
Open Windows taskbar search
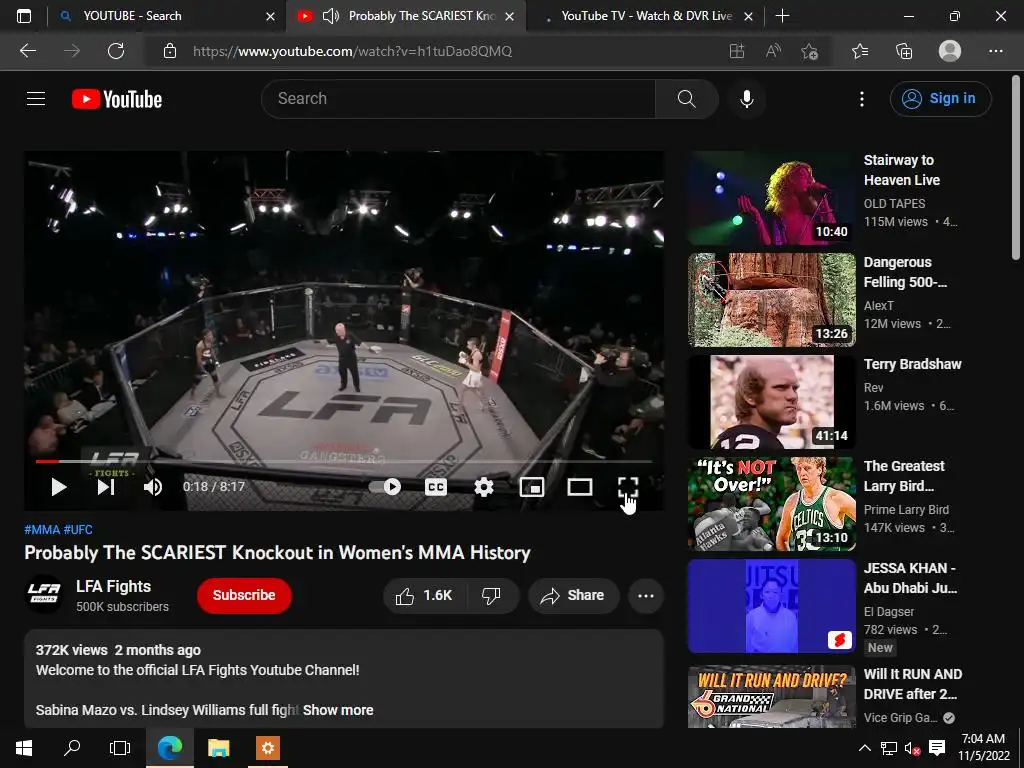point(72,748)
